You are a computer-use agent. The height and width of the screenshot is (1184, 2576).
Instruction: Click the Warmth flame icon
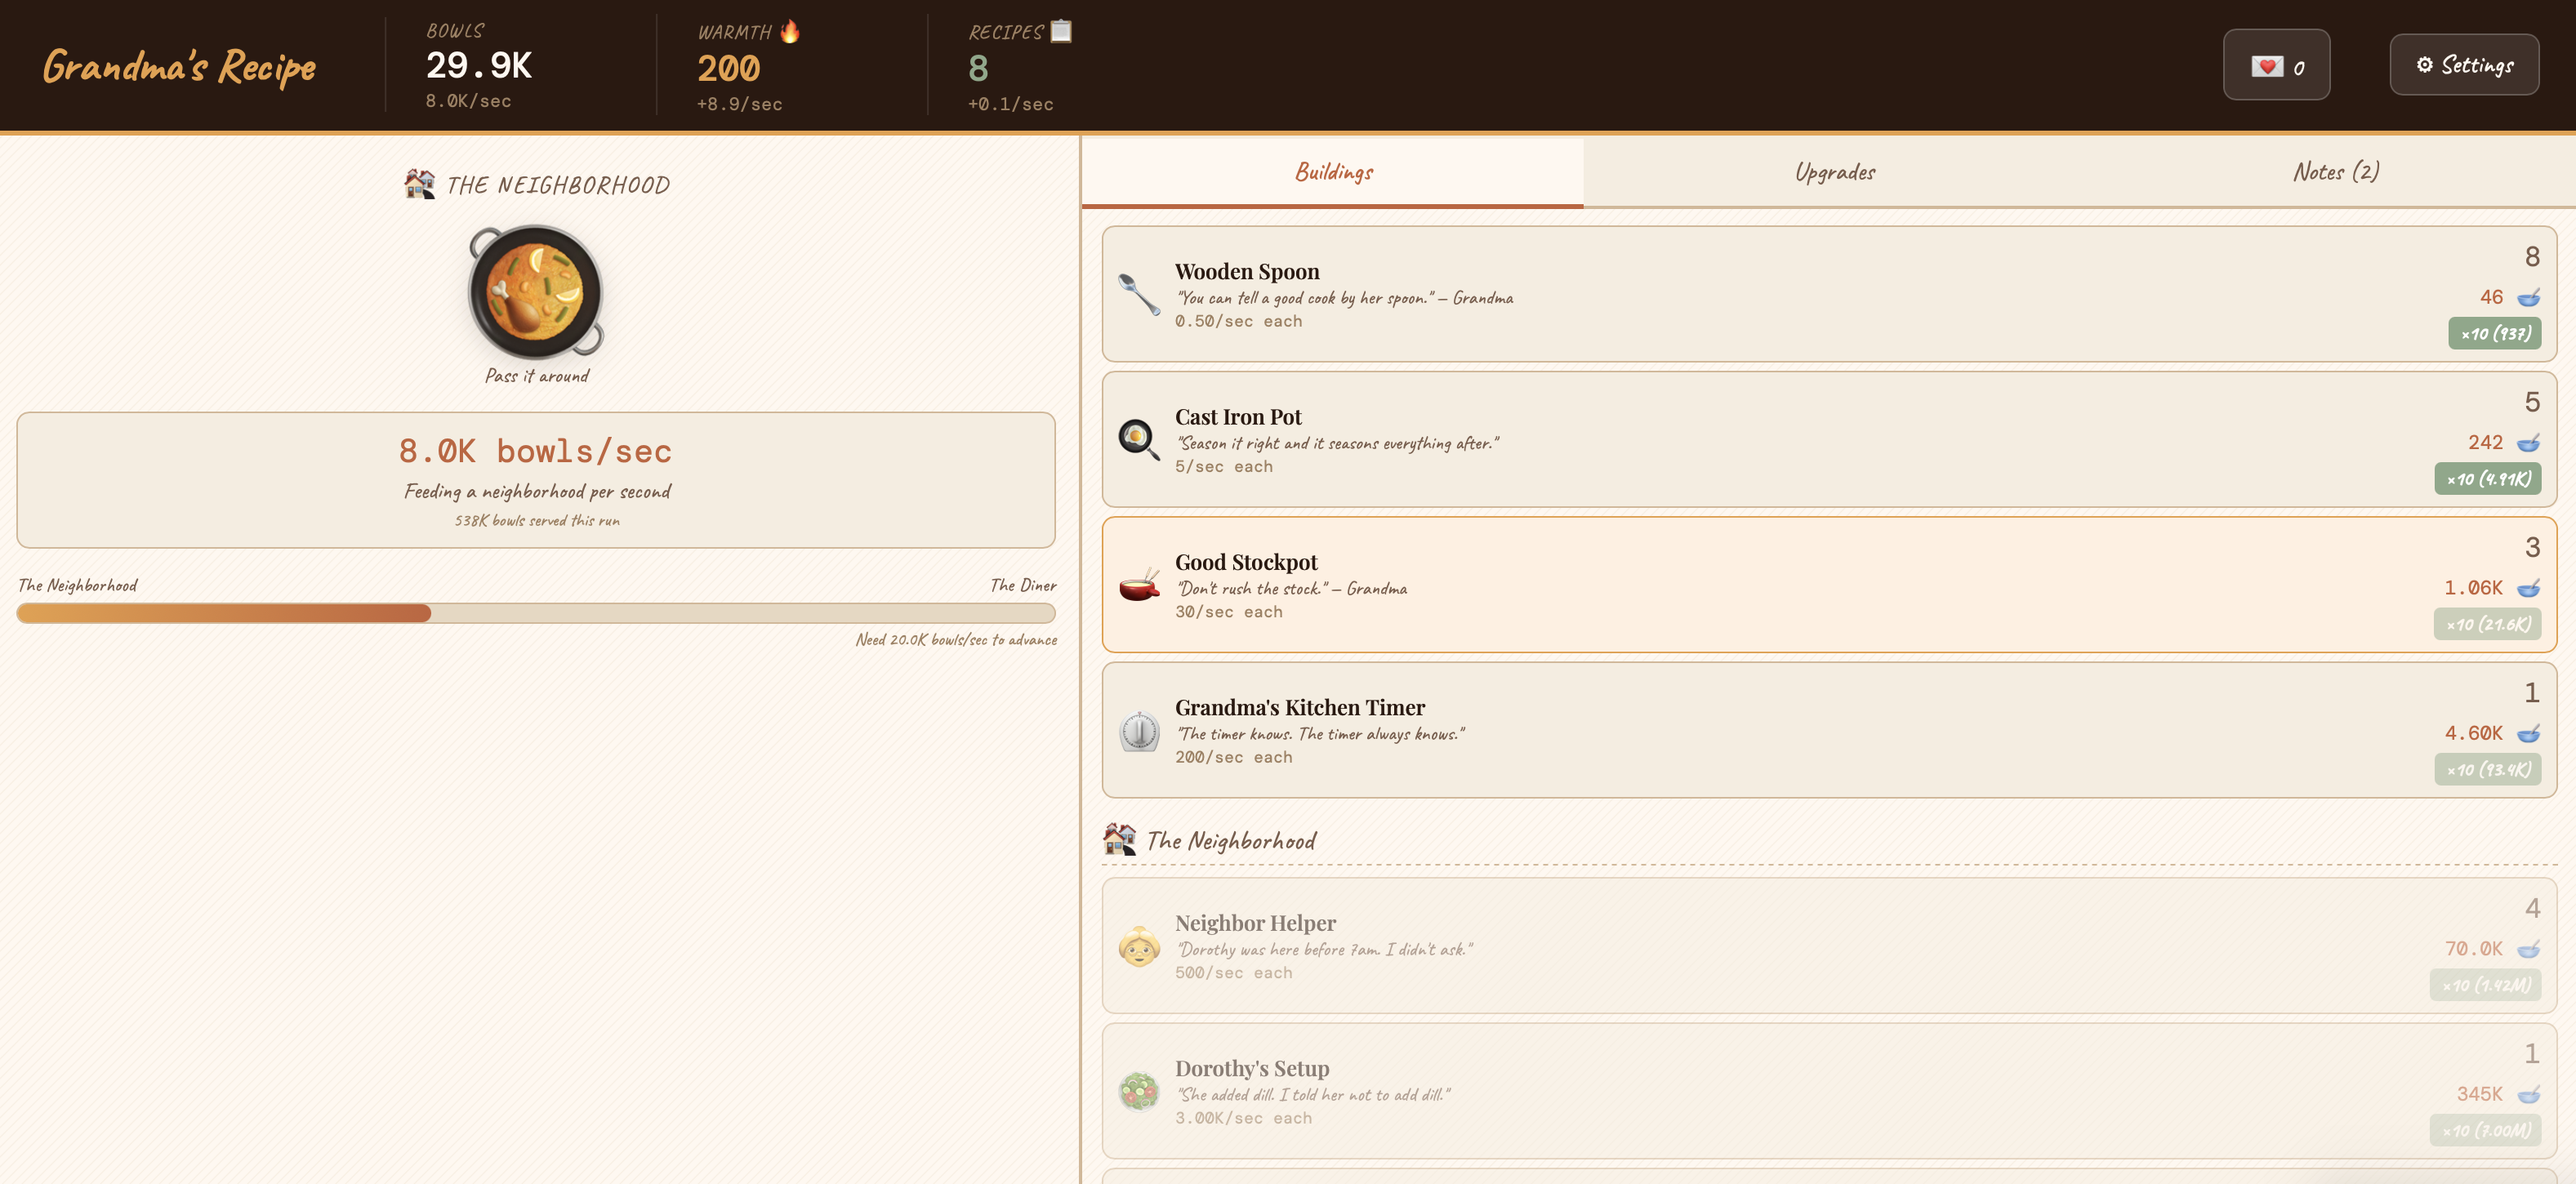pyautogui.click(x=790, y=32)
